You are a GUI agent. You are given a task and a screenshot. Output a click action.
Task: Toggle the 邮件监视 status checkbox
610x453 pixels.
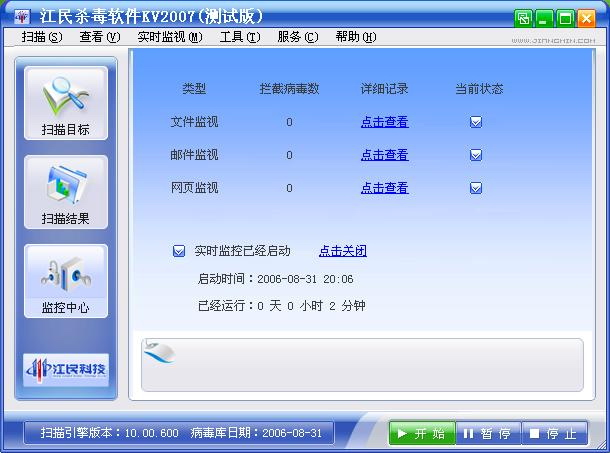[x=476, y=155]
